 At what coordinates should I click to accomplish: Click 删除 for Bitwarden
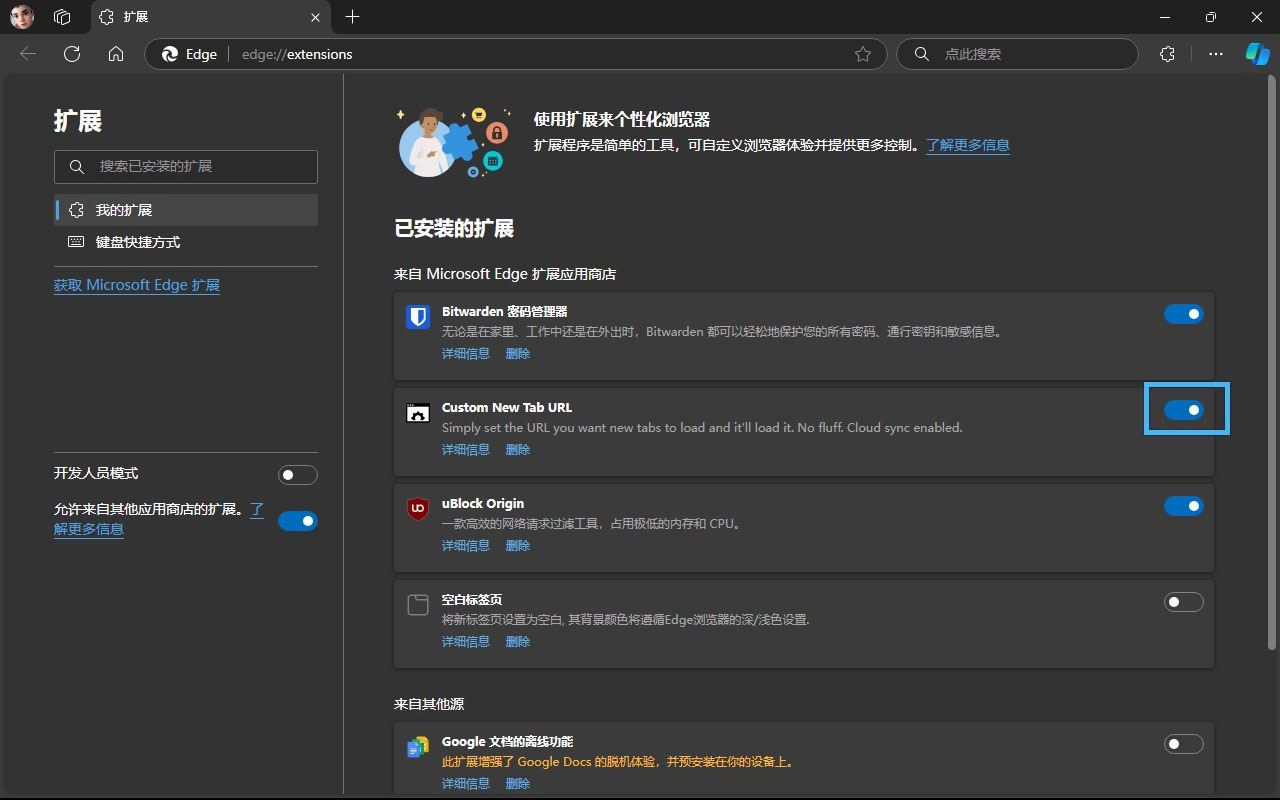coord(518,353)
